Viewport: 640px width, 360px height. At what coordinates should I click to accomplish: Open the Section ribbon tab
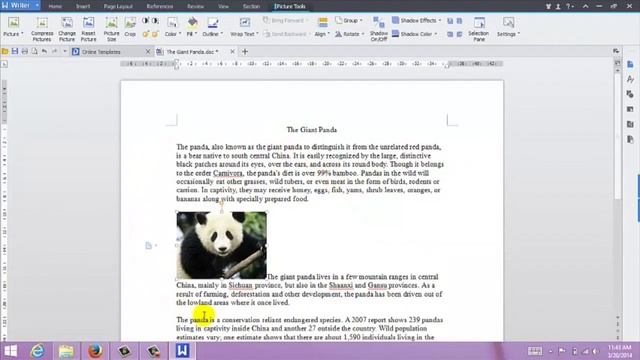point(251,7)
